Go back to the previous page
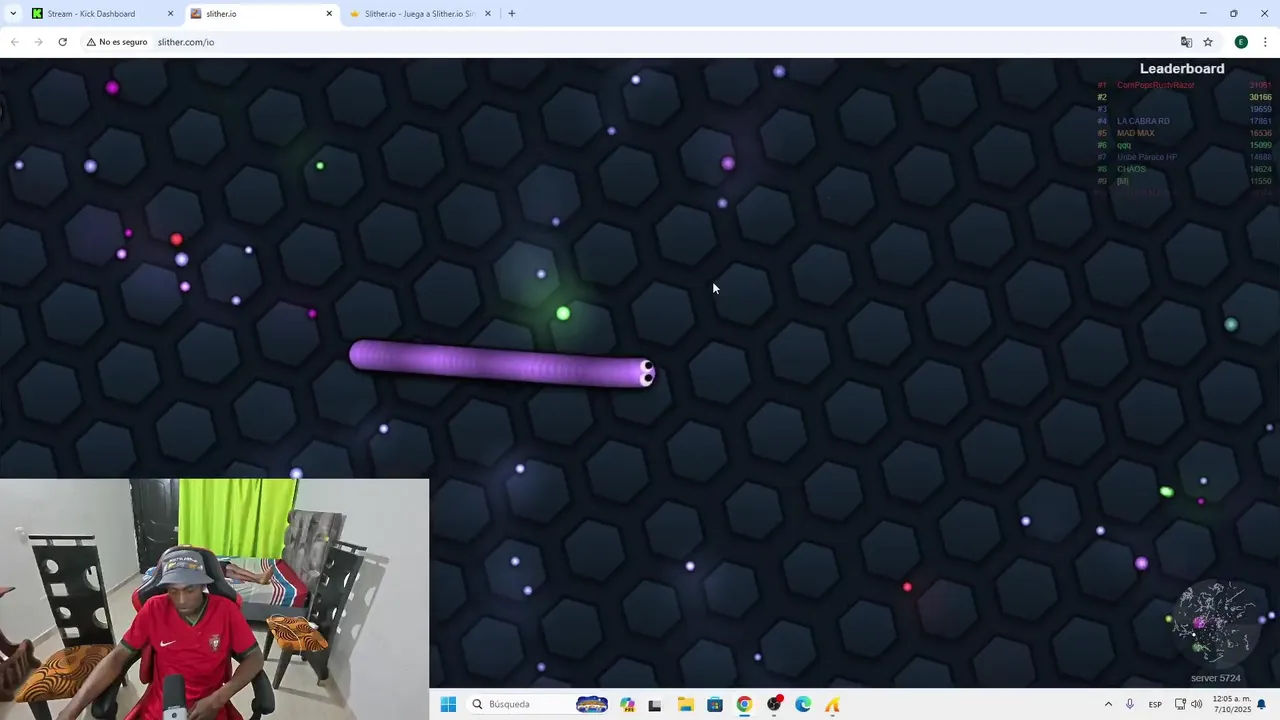 (x=14, y=42)
